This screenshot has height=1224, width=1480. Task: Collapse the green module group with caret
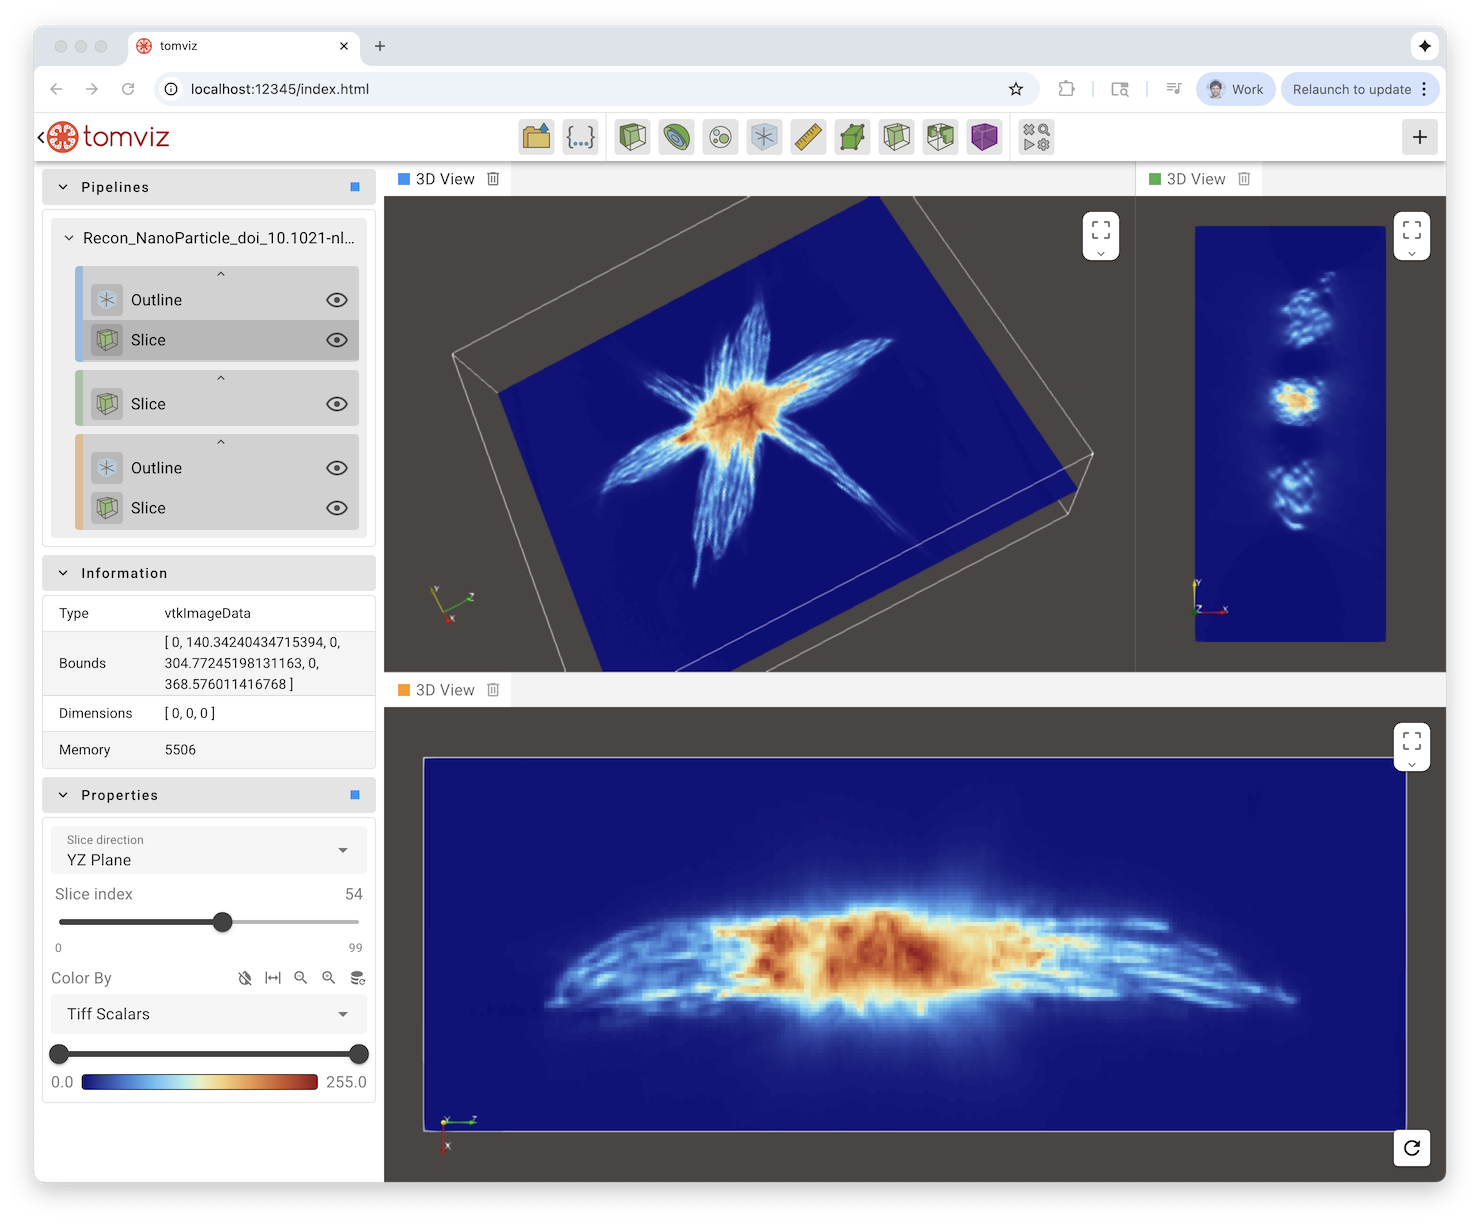(x=221, y=378)
